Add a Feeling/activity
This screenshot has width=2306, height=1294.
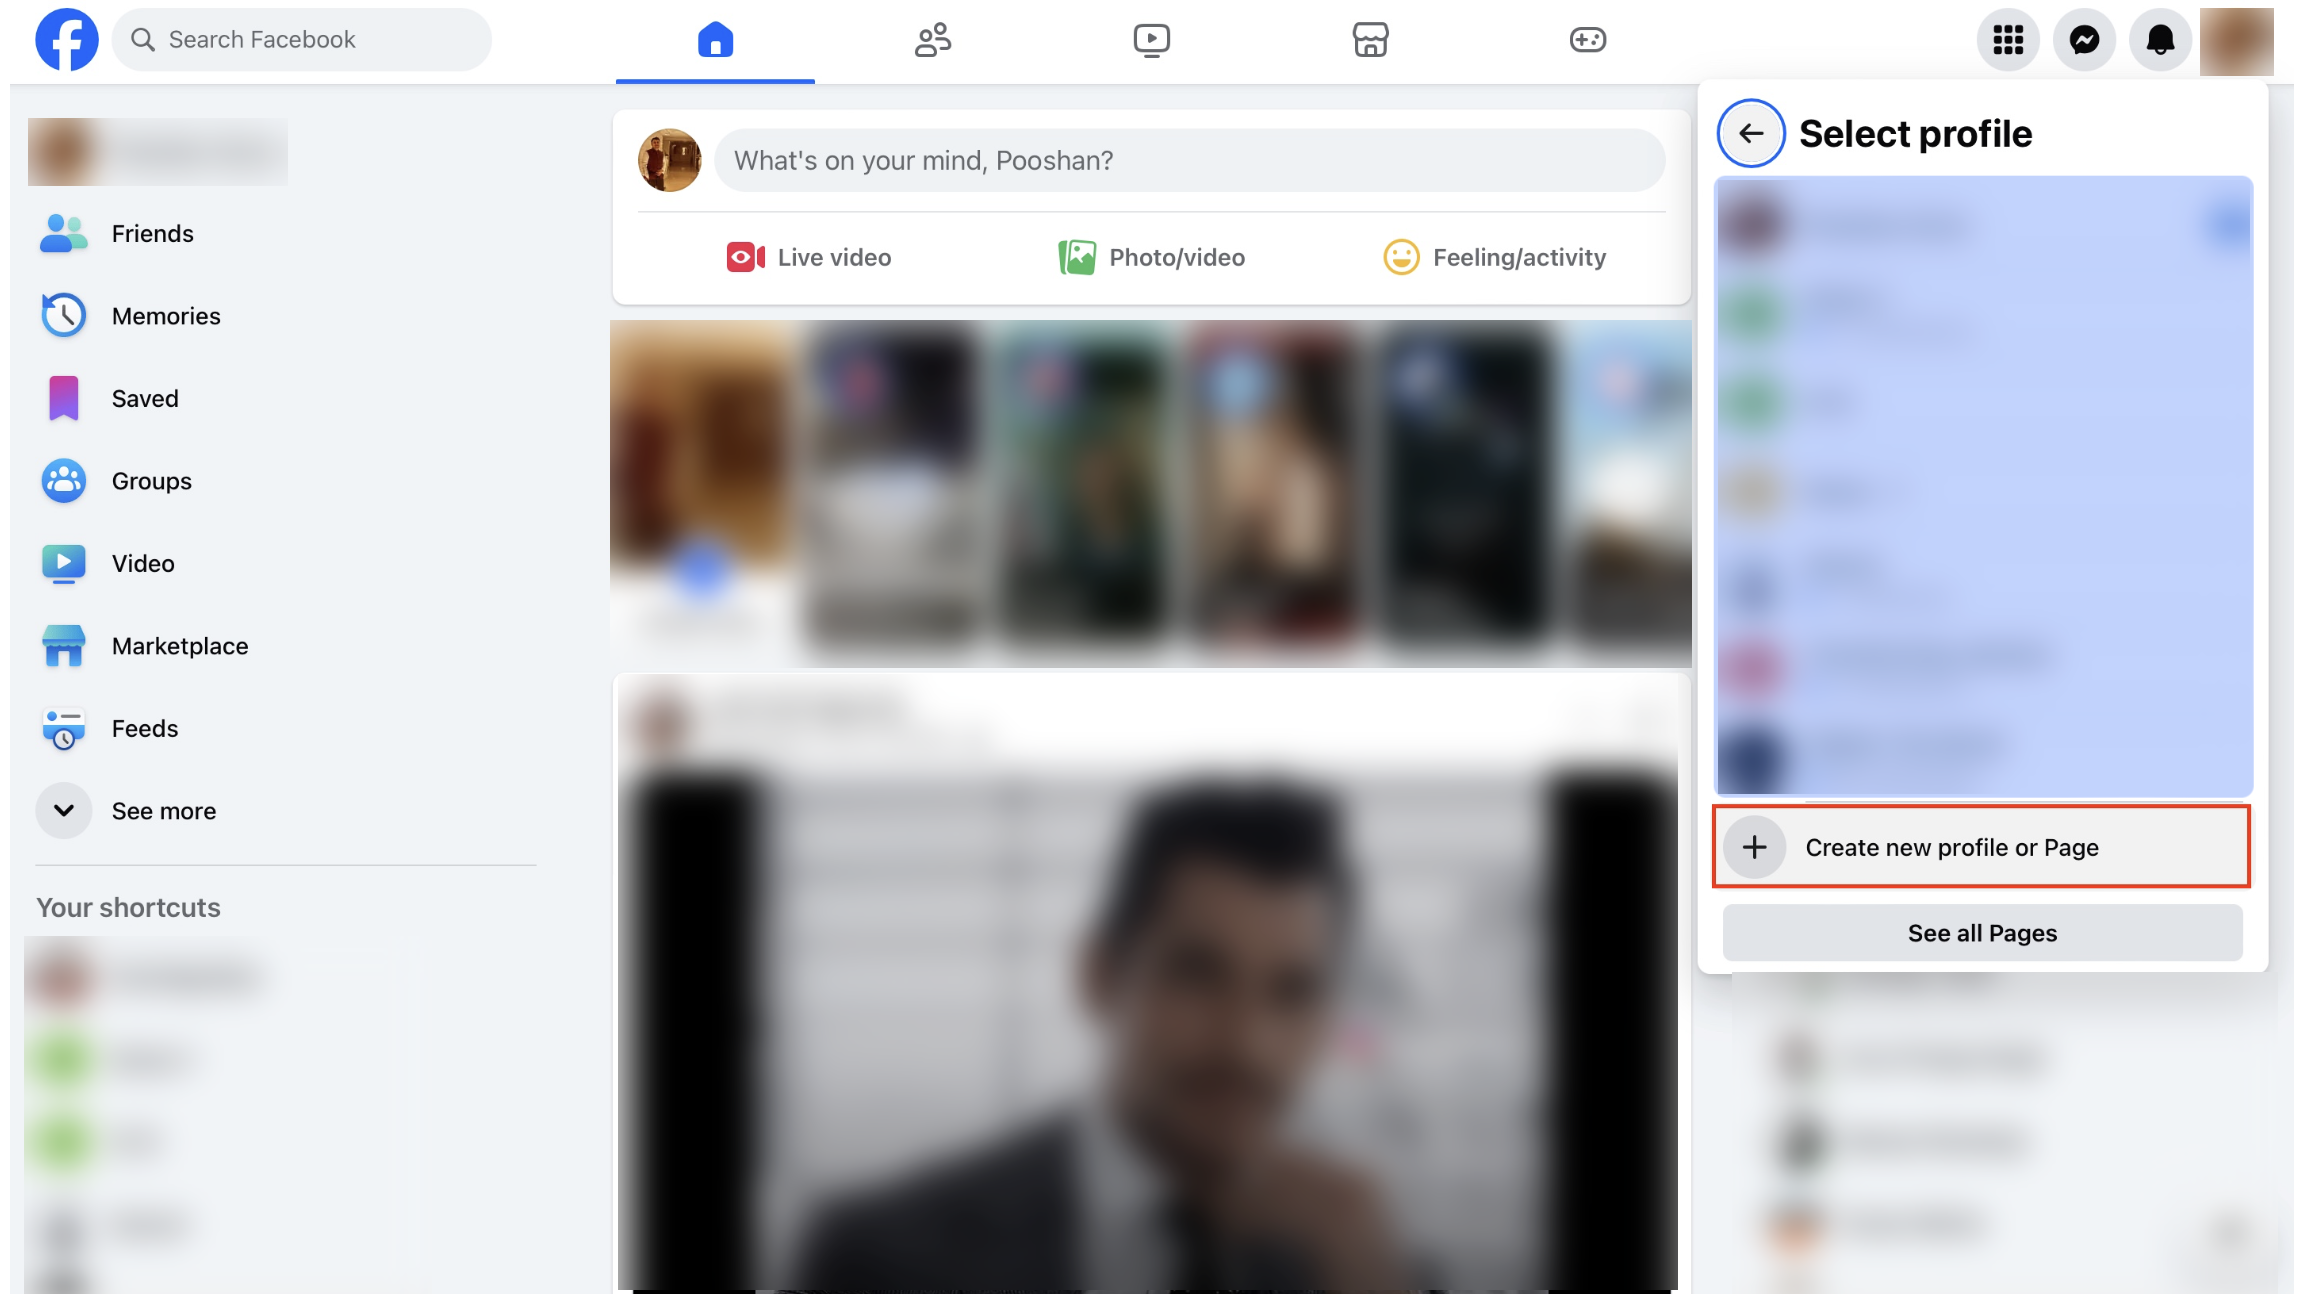point(1494,257)
